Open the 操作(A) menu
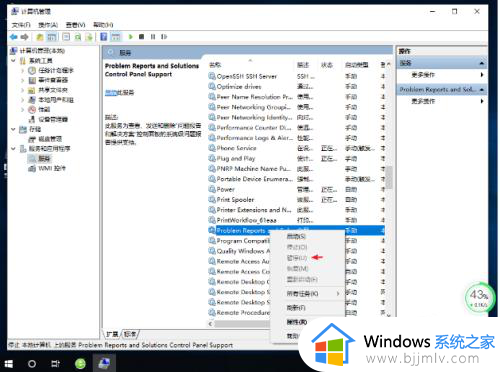 48,25
